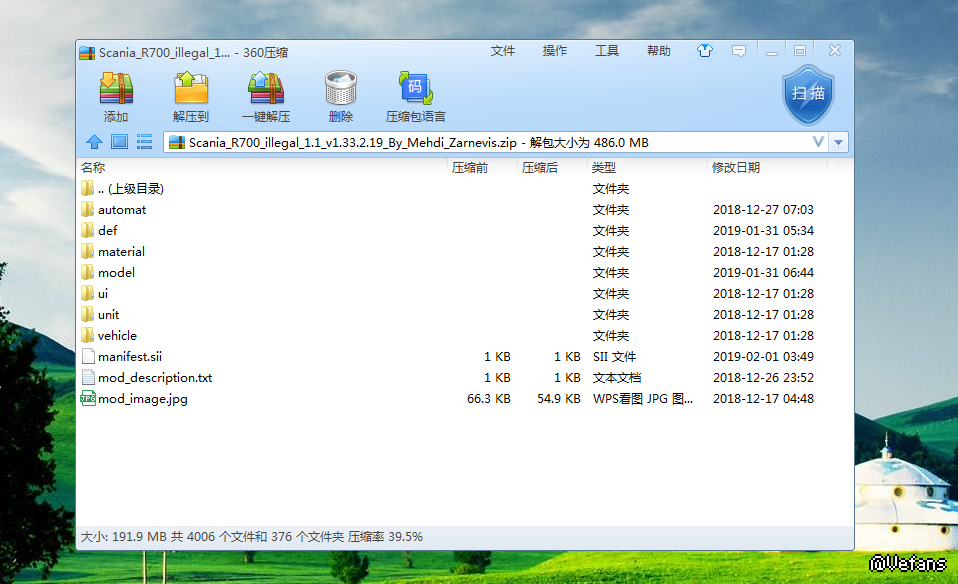Click the 删除 (Delete) trash icon

pyautogui.click(x=340, y=90)
